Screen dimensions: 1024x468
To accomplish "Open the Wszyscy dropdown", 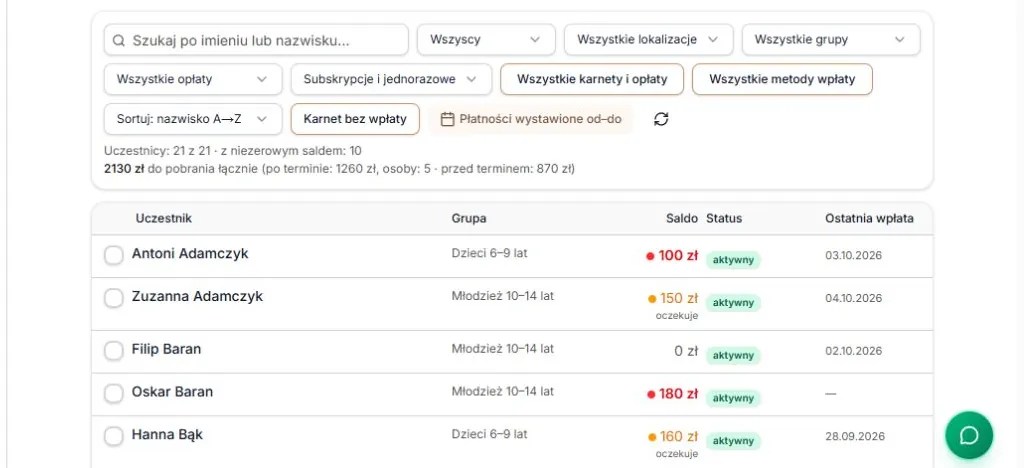I will coord(486,40).
